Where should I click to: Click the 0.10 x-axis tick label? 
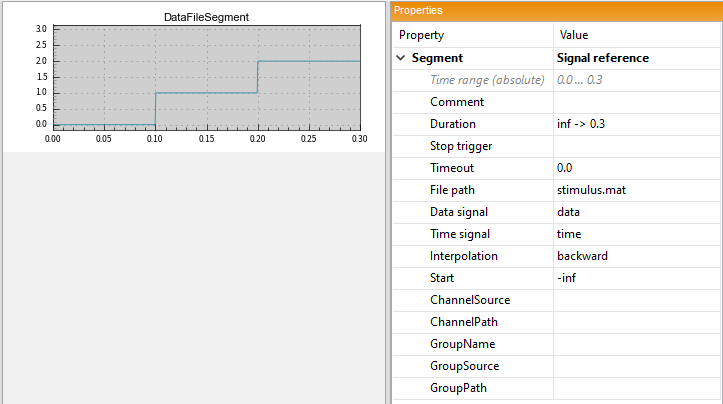[x=154, y=139]
